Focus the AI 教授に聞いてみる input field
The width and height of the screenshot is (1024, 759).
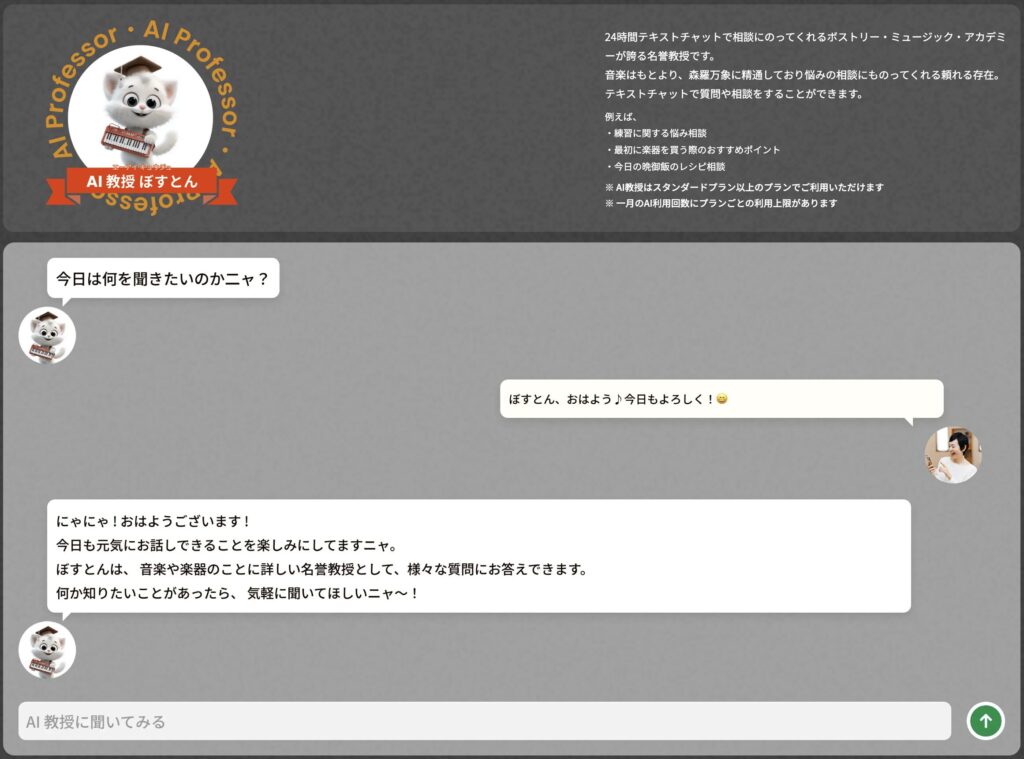point(484,721)
